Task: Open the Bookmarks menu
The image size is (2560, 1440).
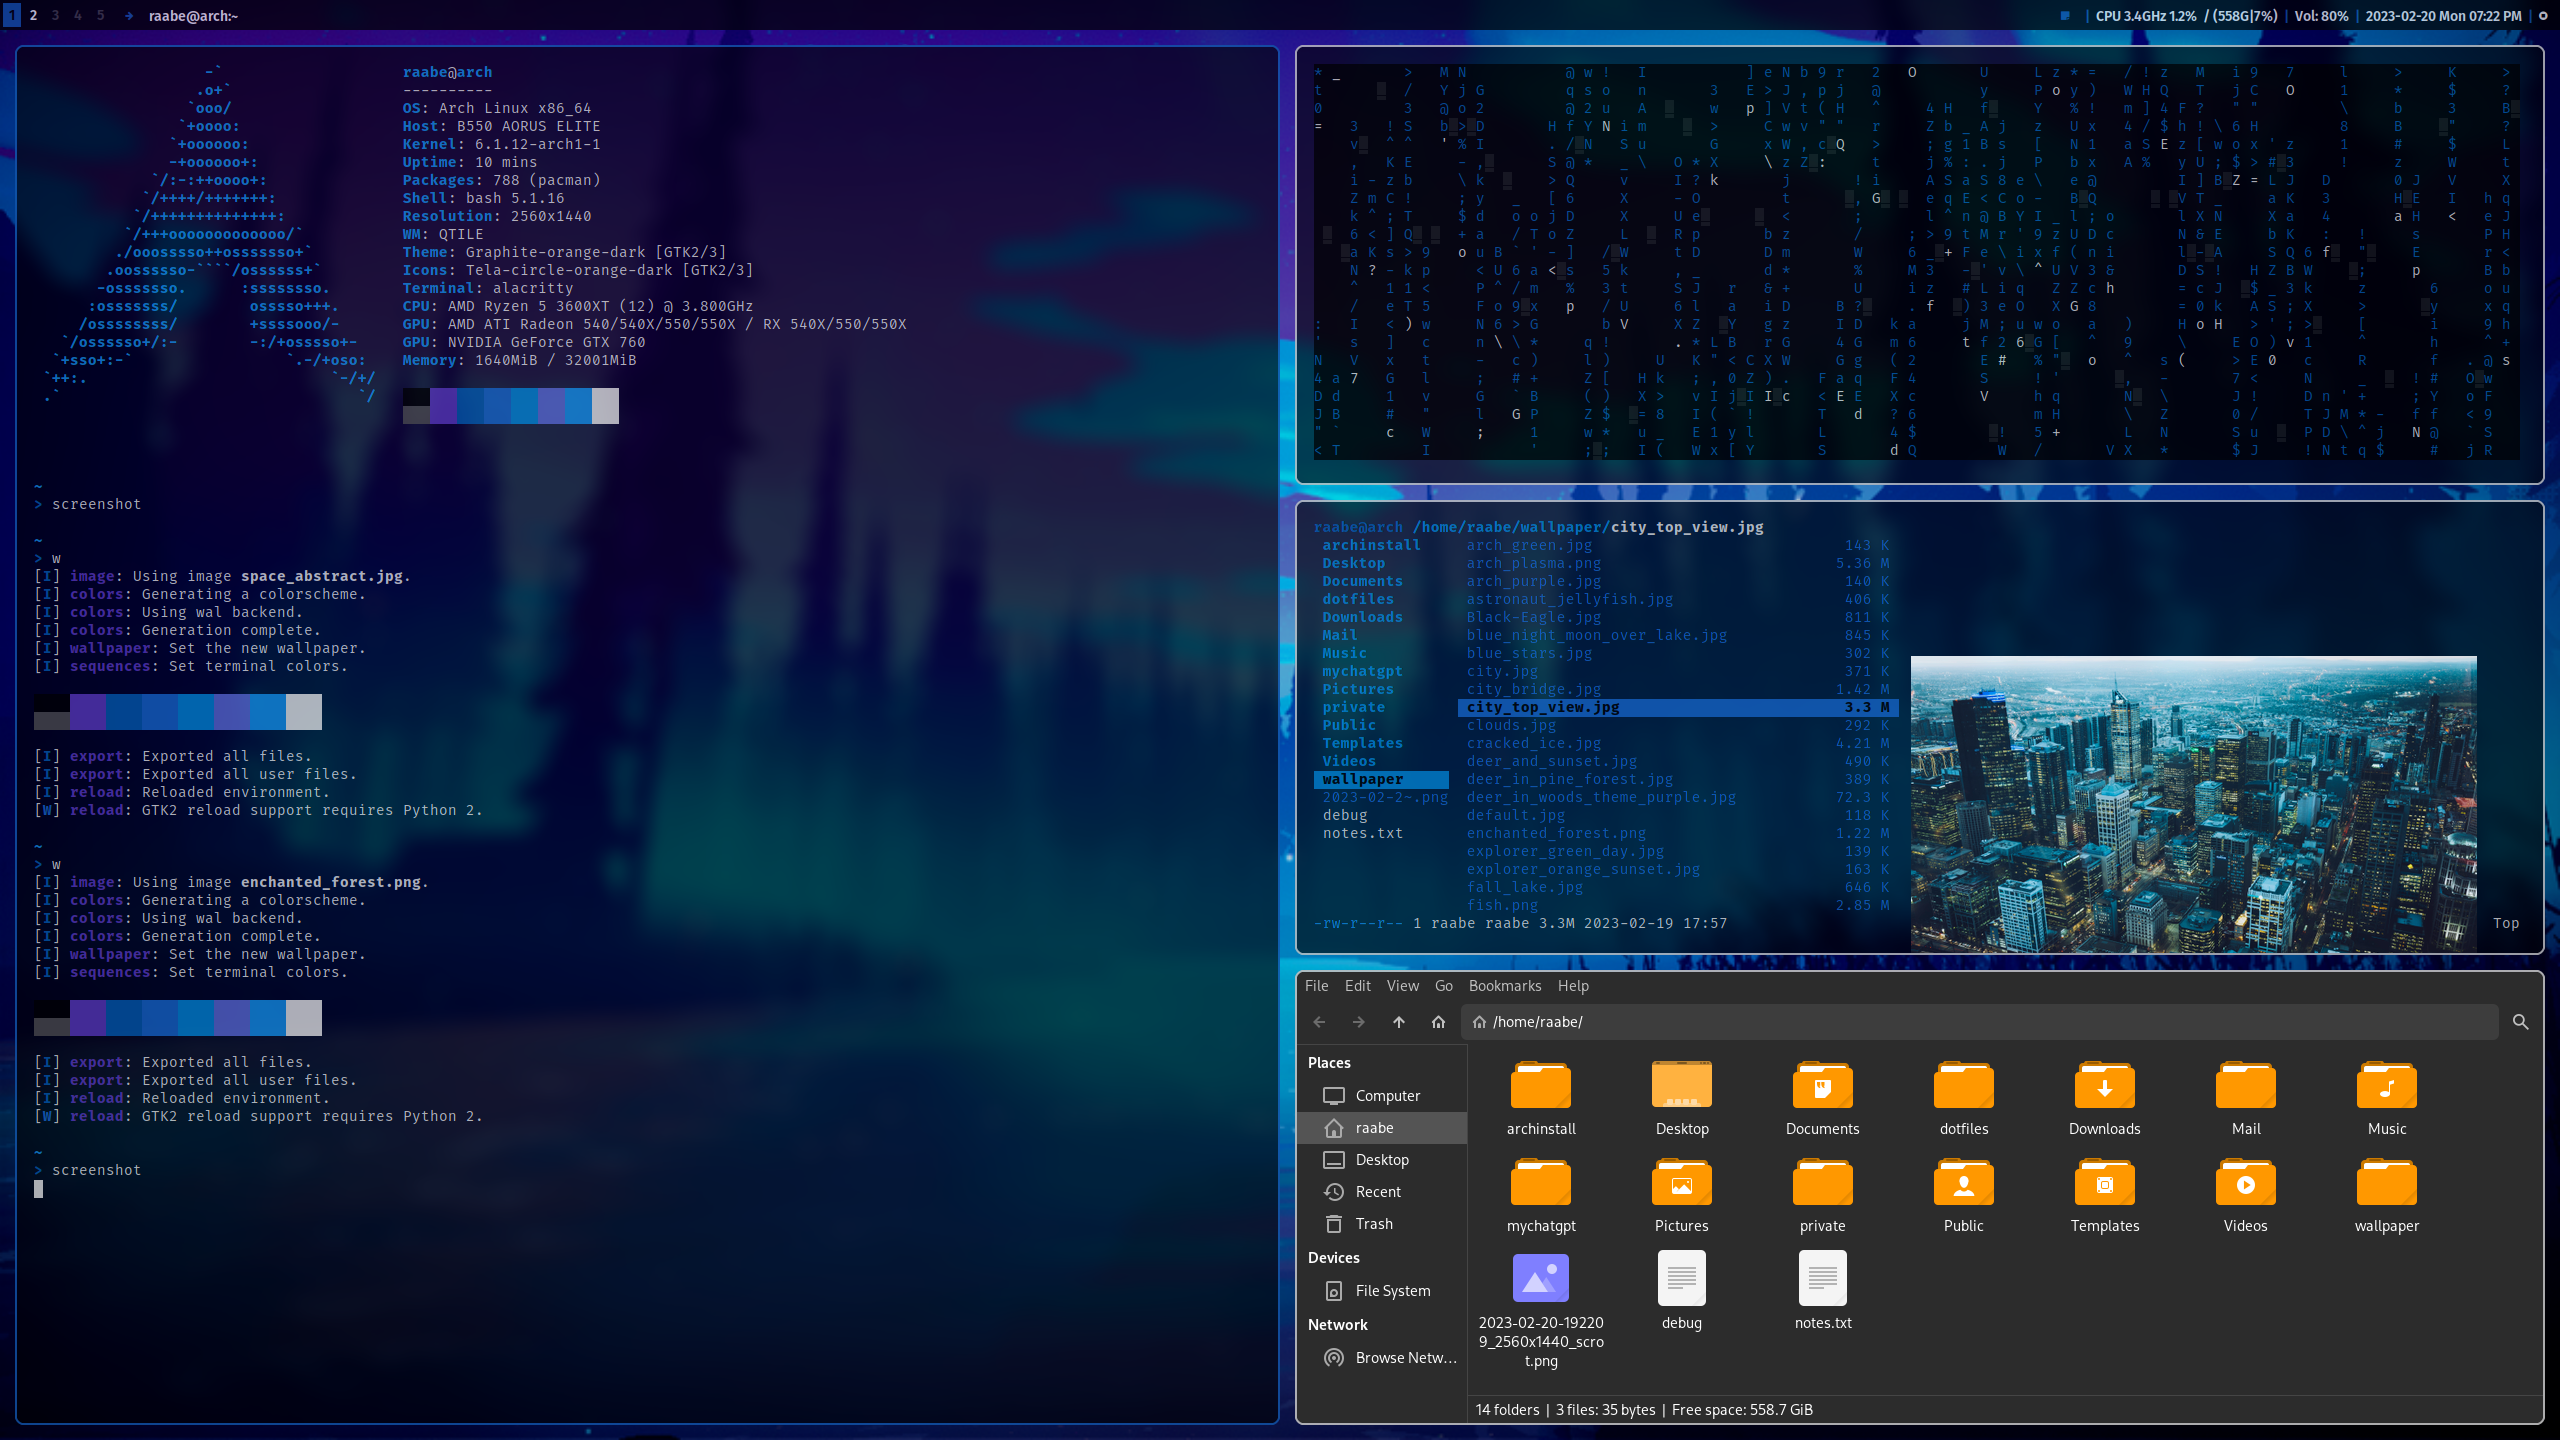Action: [1504, 986]
